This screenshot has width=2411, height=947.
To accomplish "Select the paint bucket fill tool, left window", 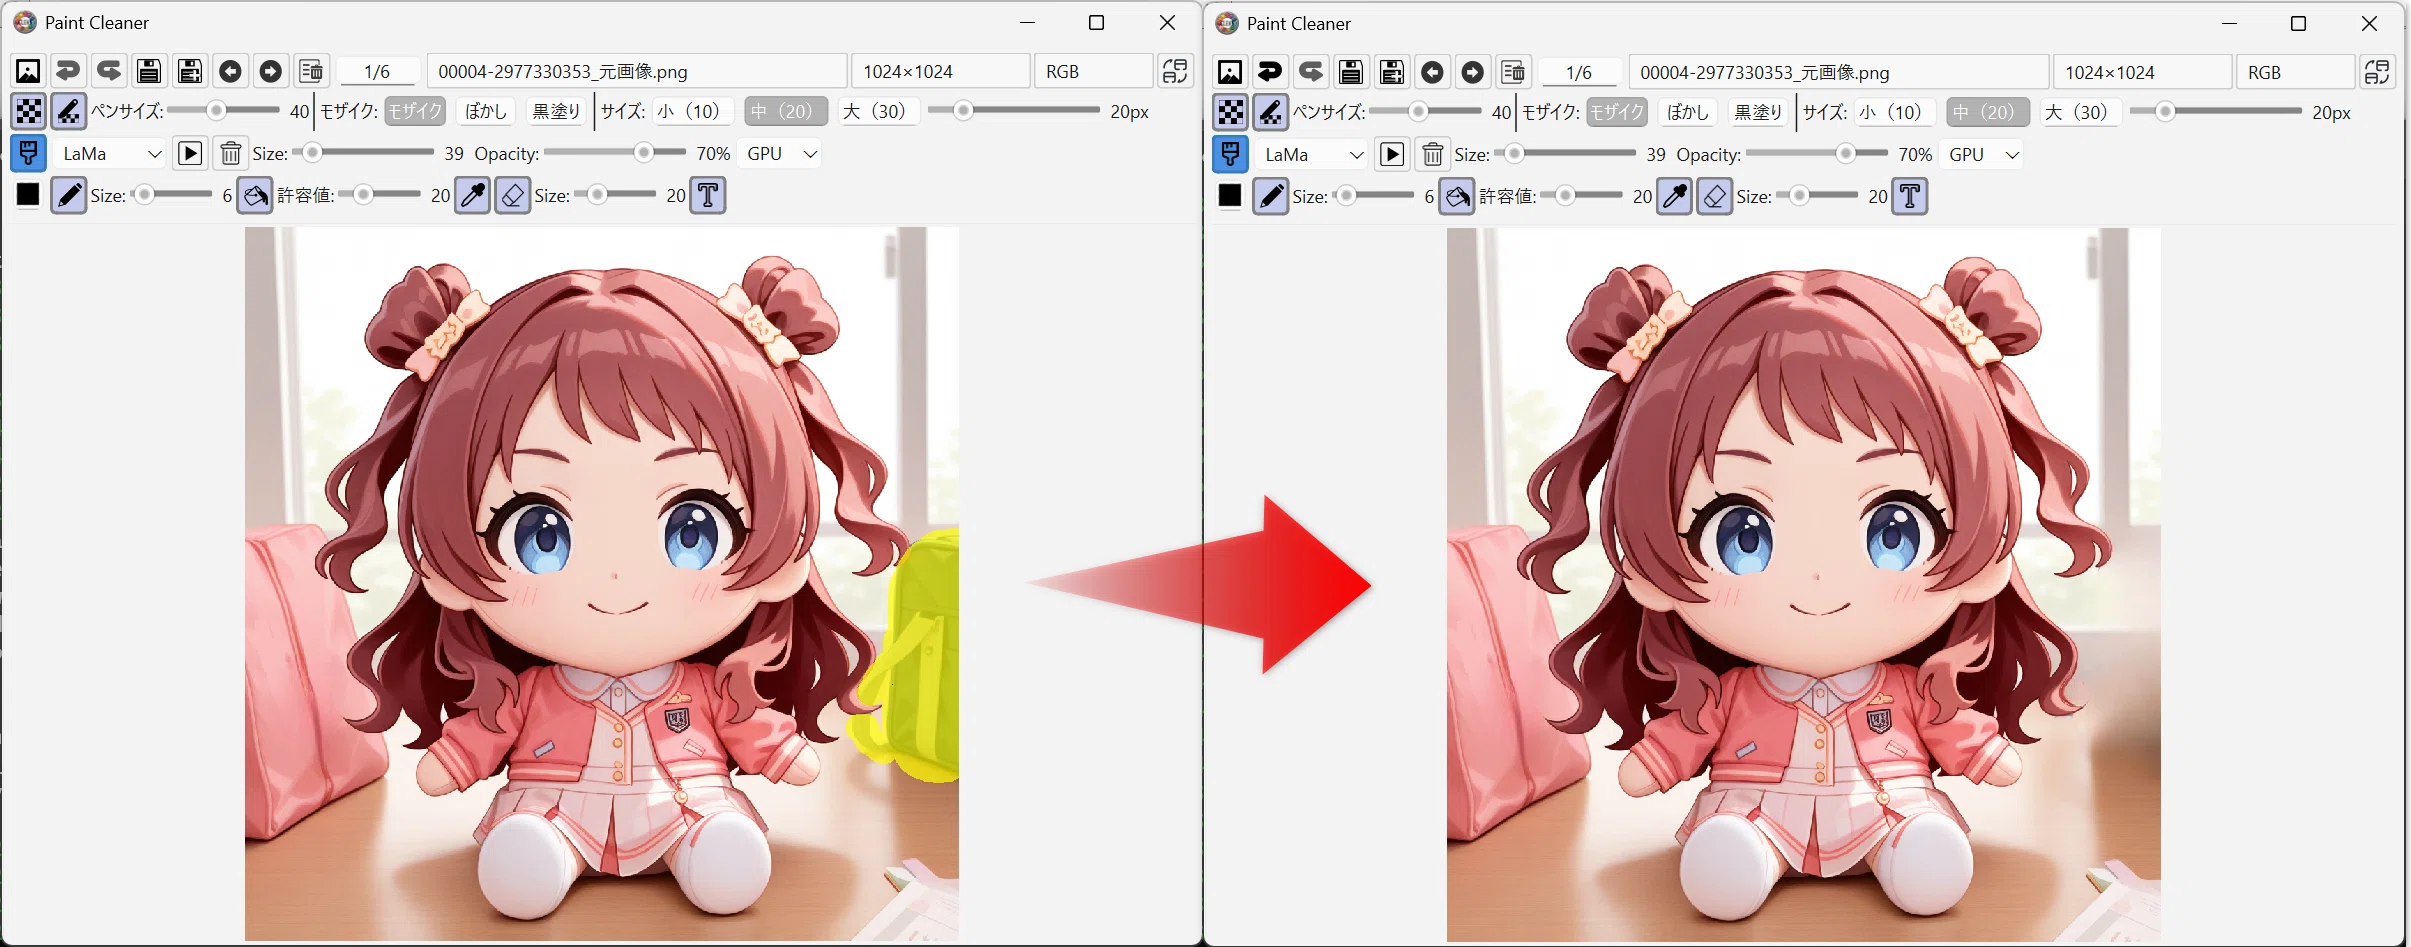I will pos(255,195).
